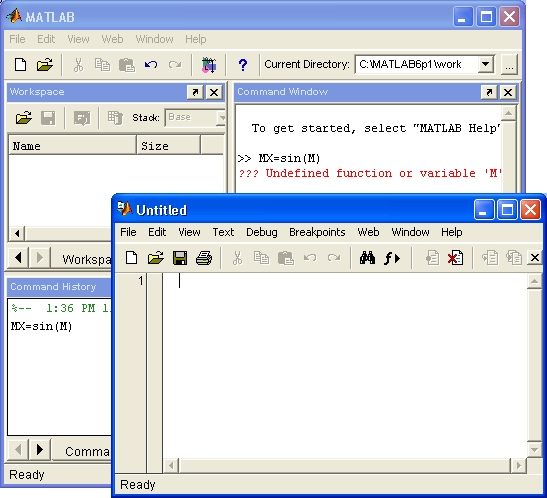This screenshot has width=547, height=498.
Task: Click Current Directory path field
Action: click(x=417, y=64)
